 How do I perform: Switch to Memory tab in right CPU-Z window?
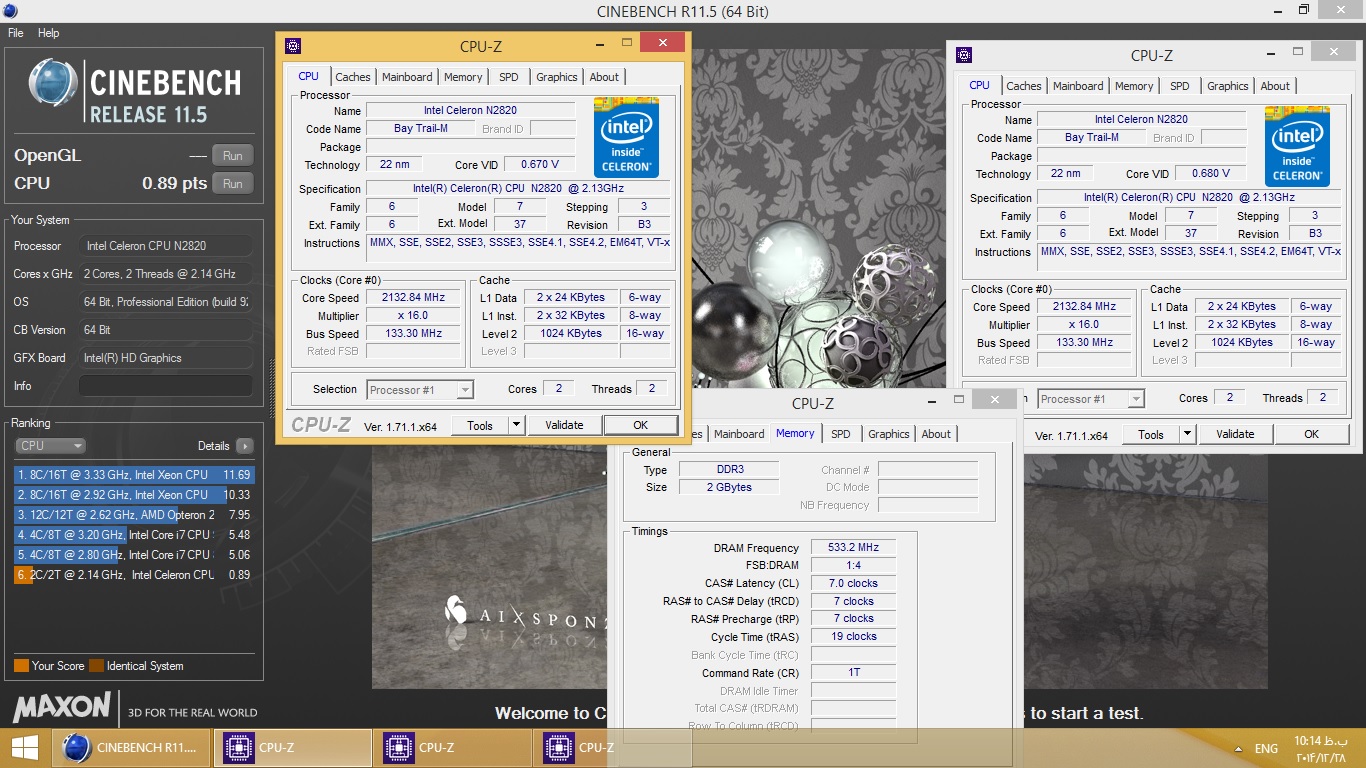click(x=1134, y=86)
